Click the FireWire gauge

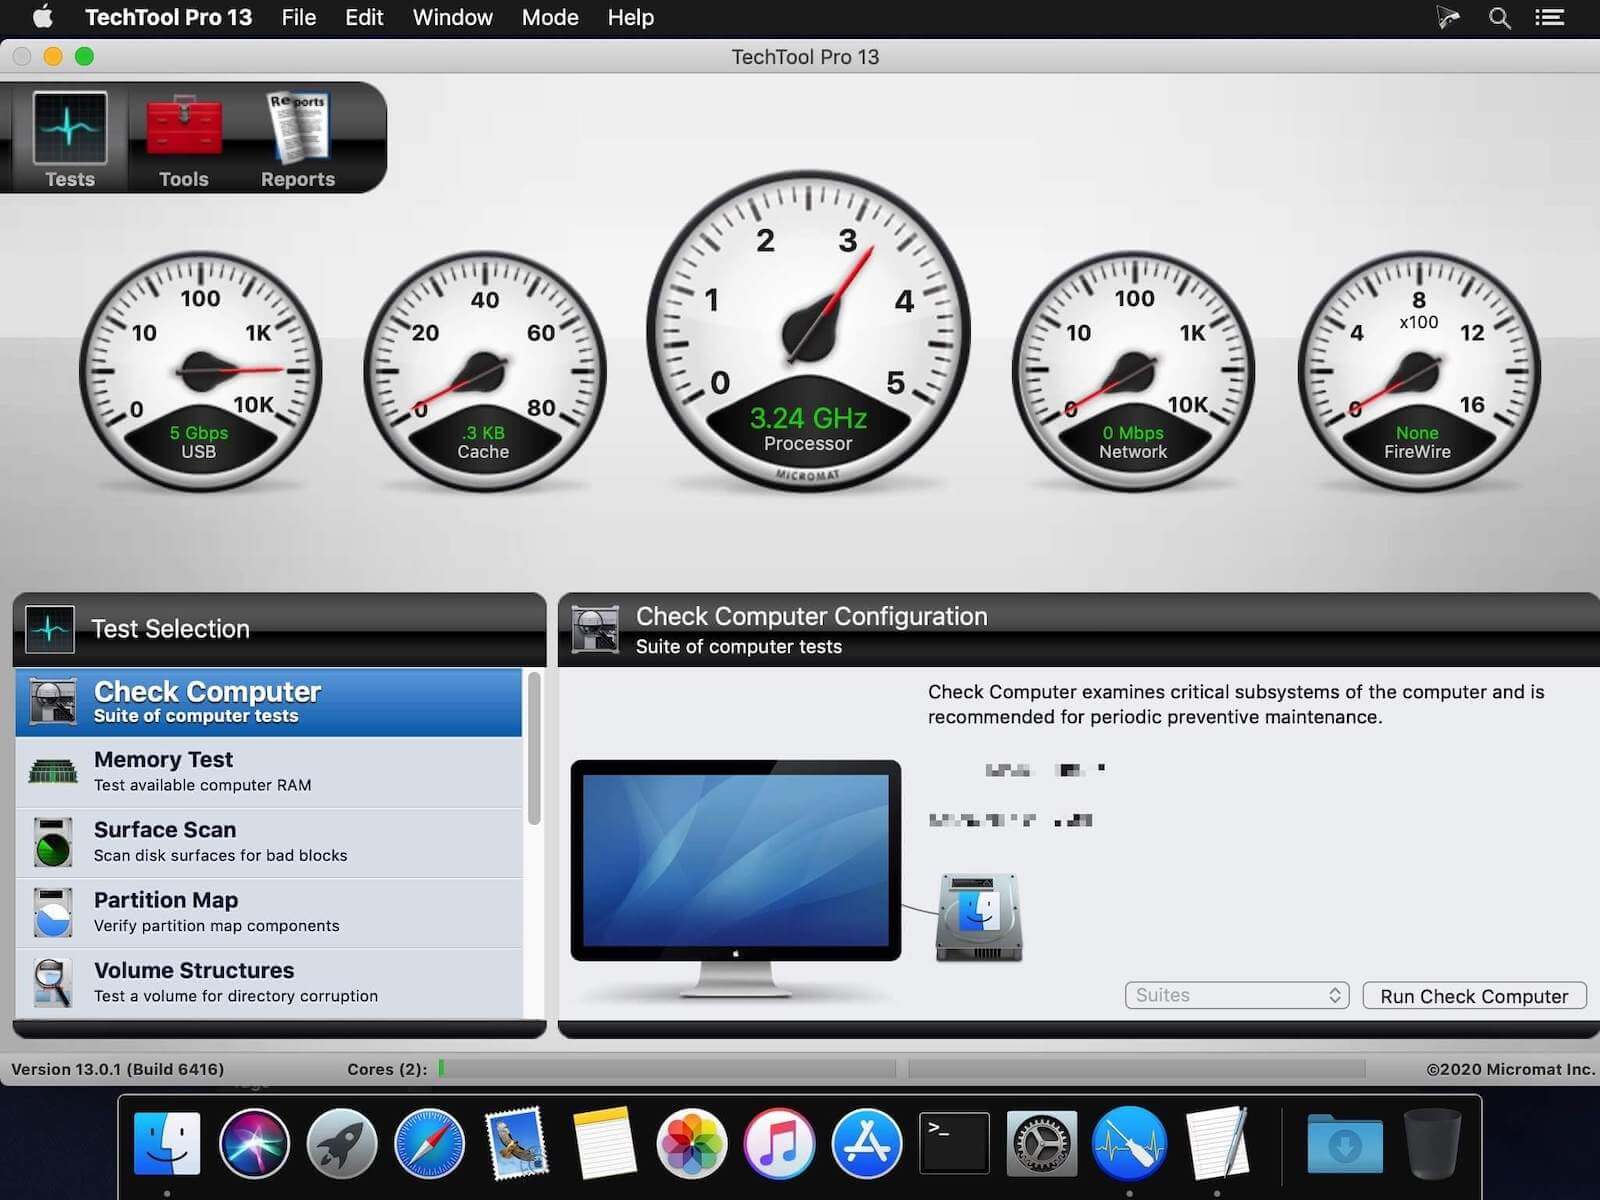(x=1418, y=372)
